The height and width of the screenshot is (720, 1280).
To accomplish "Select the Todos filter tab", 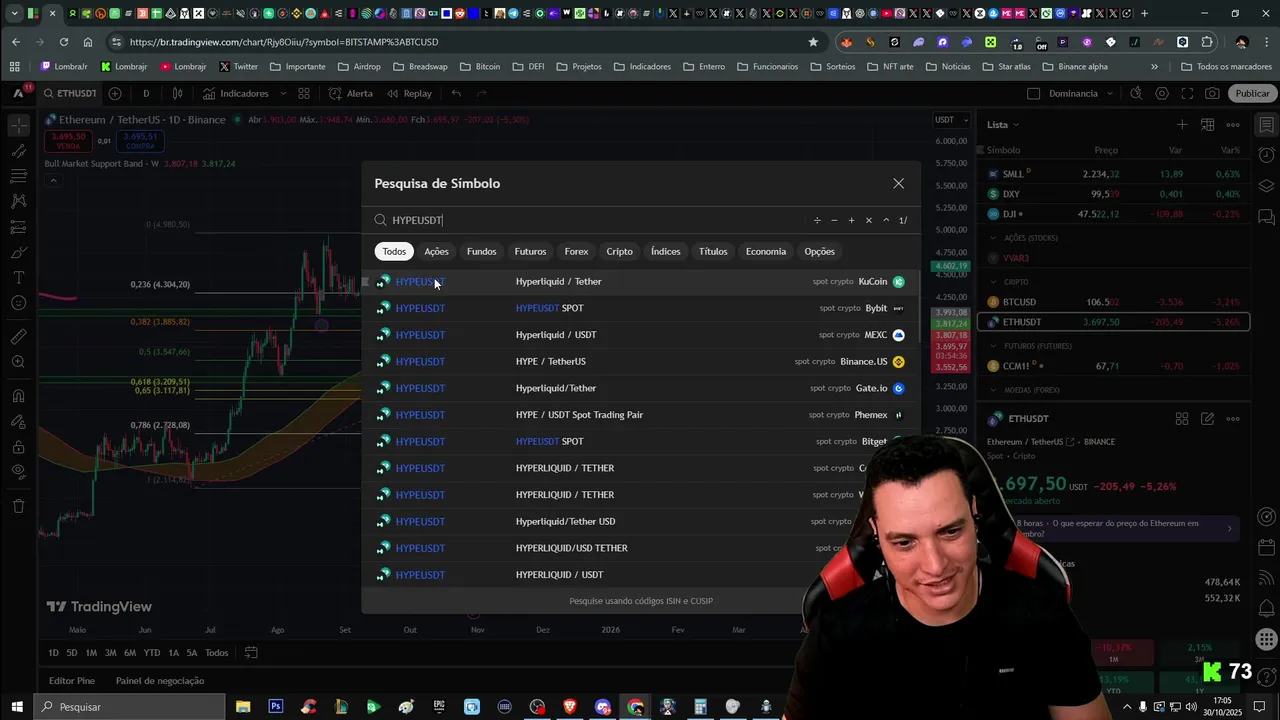I will click(394, 251).
